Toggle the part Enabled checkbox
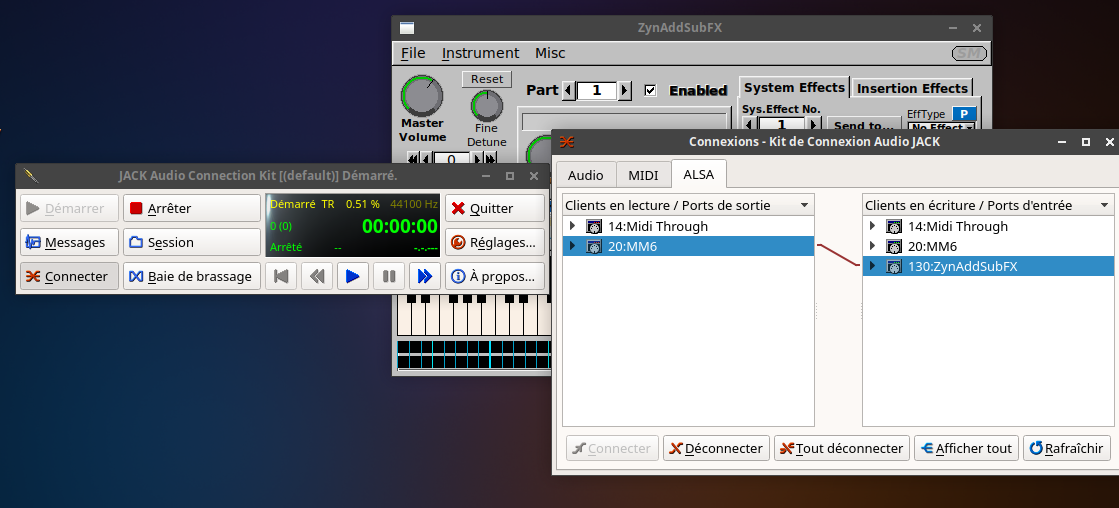The height and width of the screenshot is (508, 1119). coord(649,91)
